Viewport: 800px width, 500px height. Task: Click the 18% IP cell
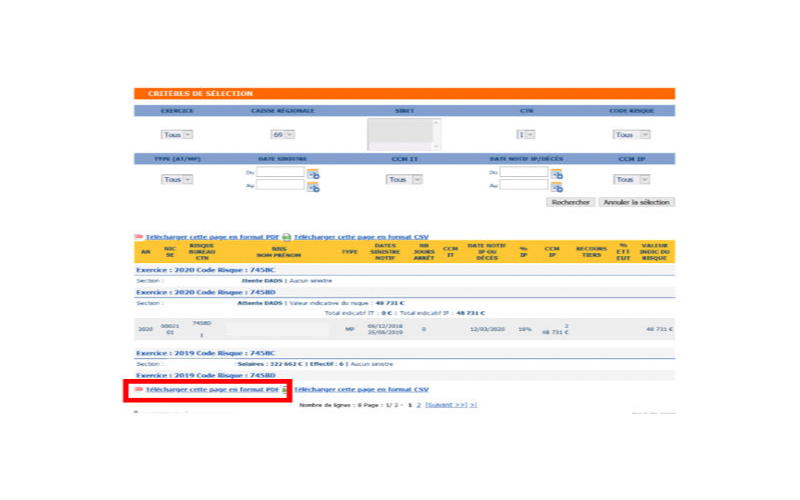524,330
